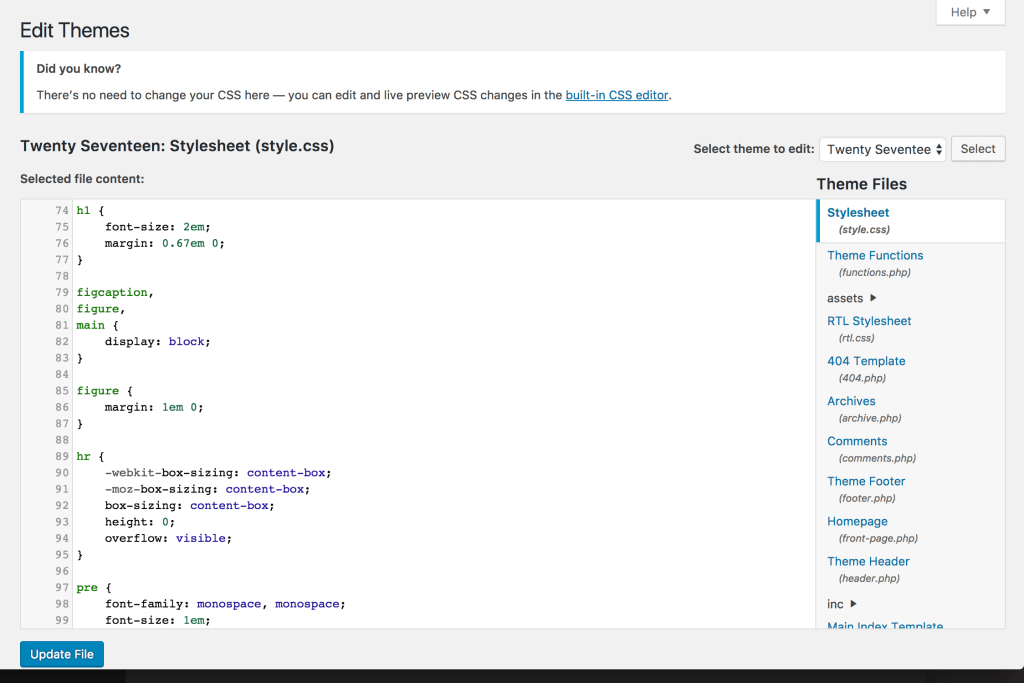
Task: Open the Theme Footer file
Action: (866, 481)
